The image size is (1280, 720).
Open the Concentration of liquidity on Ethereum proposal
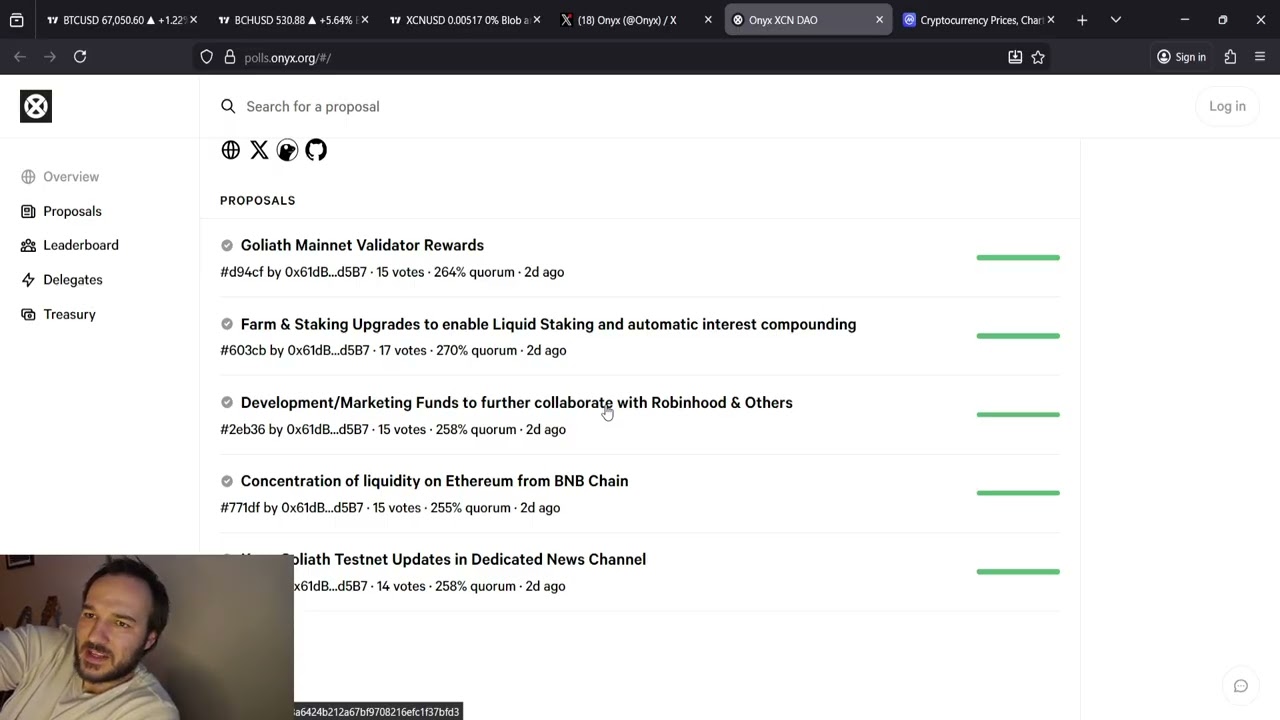434,481
